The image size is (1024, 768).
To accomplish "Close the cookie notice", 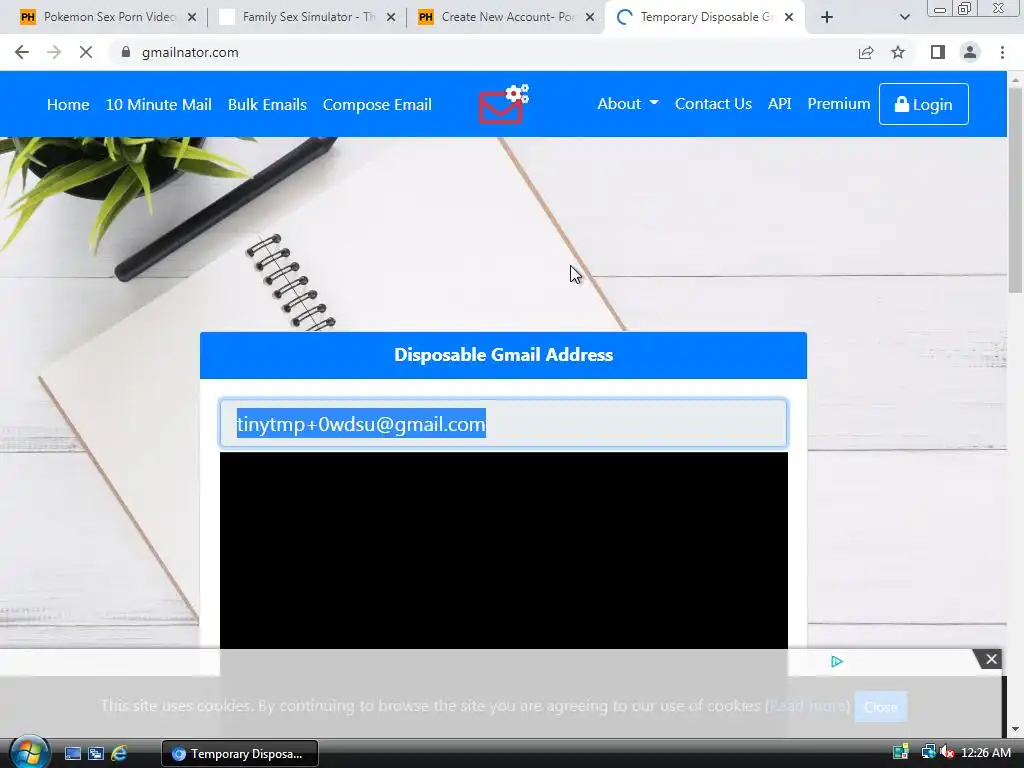I will coord(880,707).
